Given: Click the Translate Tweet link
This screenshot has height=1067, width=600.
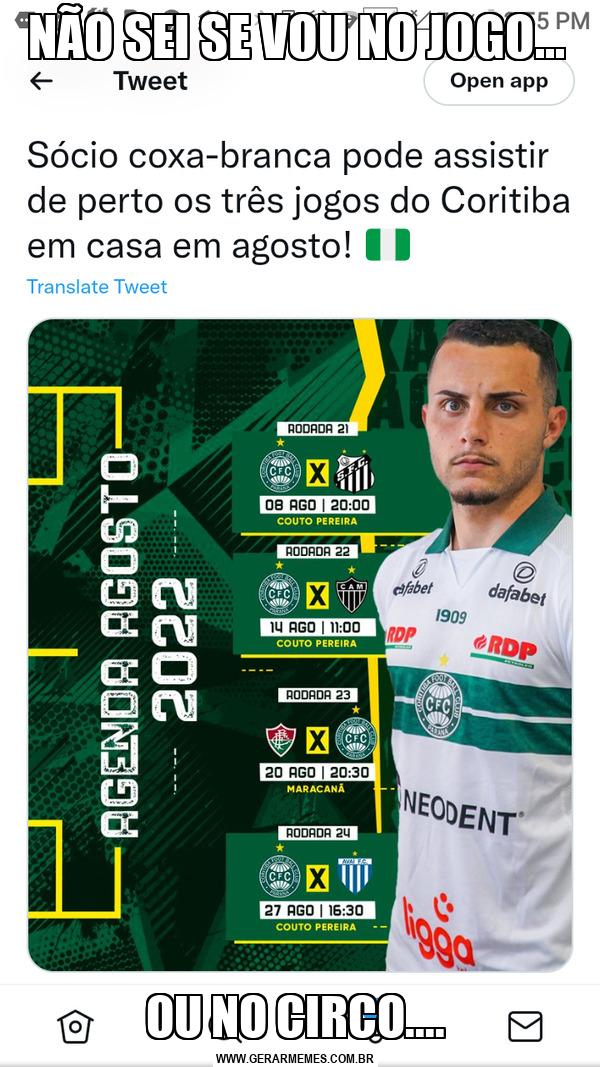Looking at the screenshot, I should (x=97, y=286).
